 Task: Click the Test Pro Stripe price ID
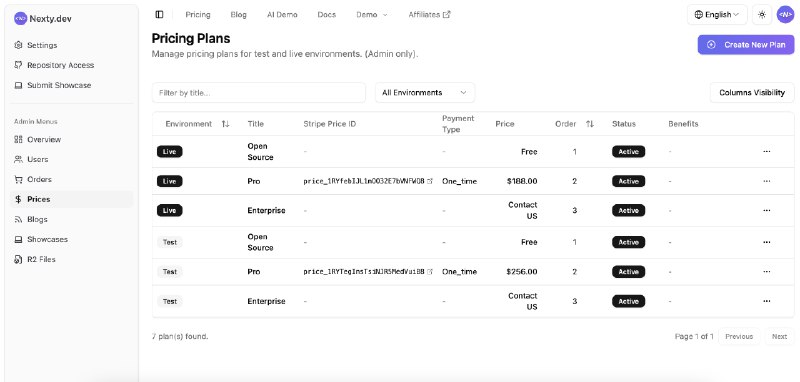364,272
